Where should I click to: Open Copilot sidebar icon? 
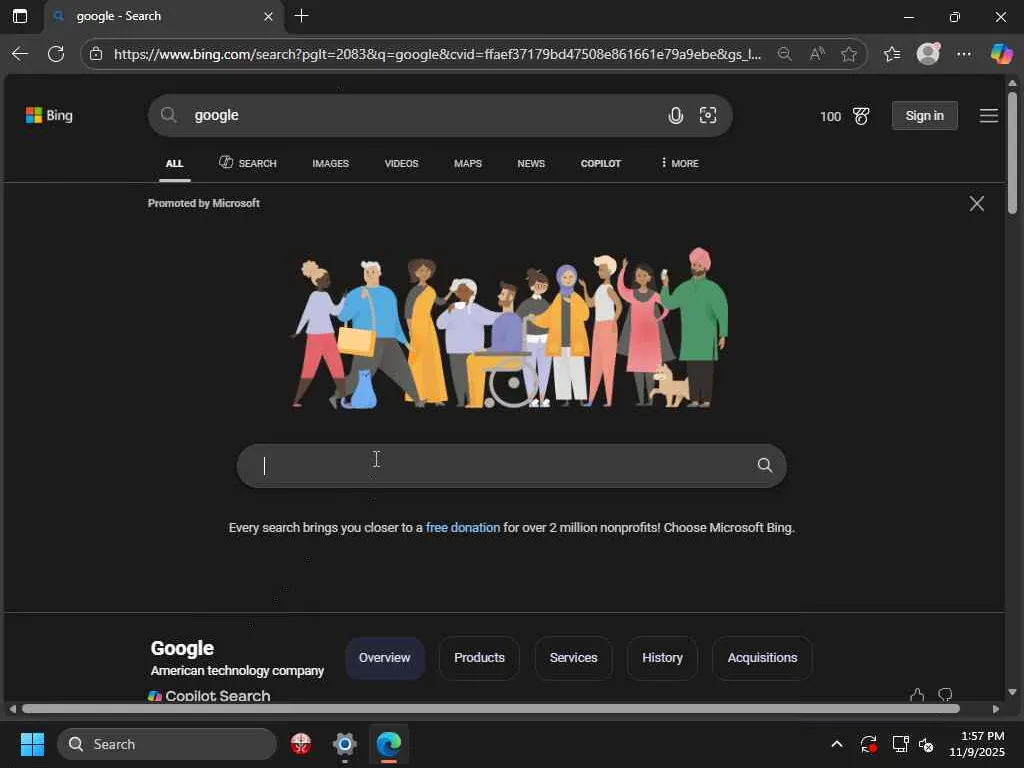click(x=1001, y=54)
